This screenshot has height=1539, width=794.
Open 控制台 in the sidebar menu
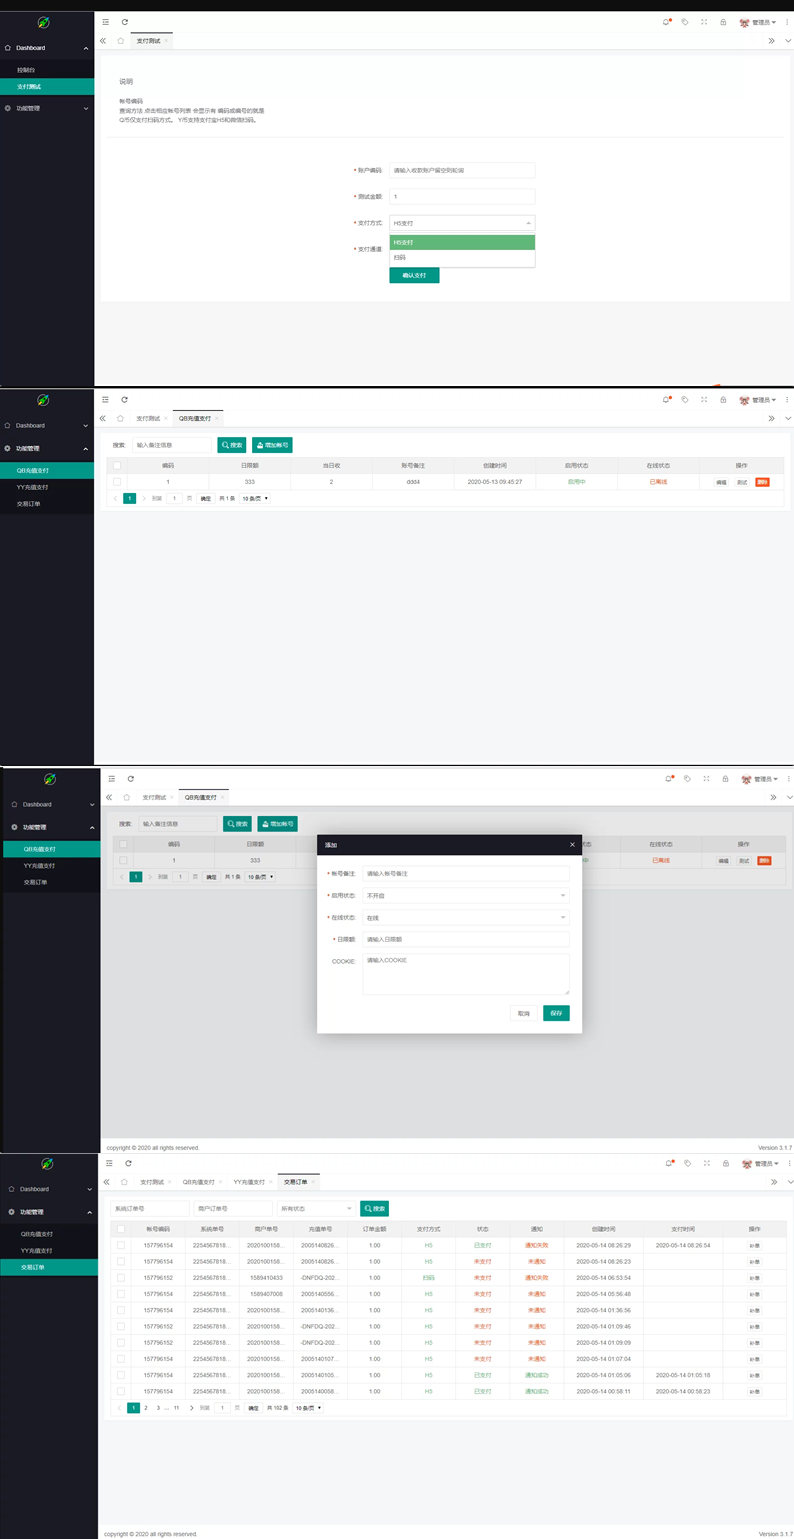pyautogui.click(x=27, y=70)
